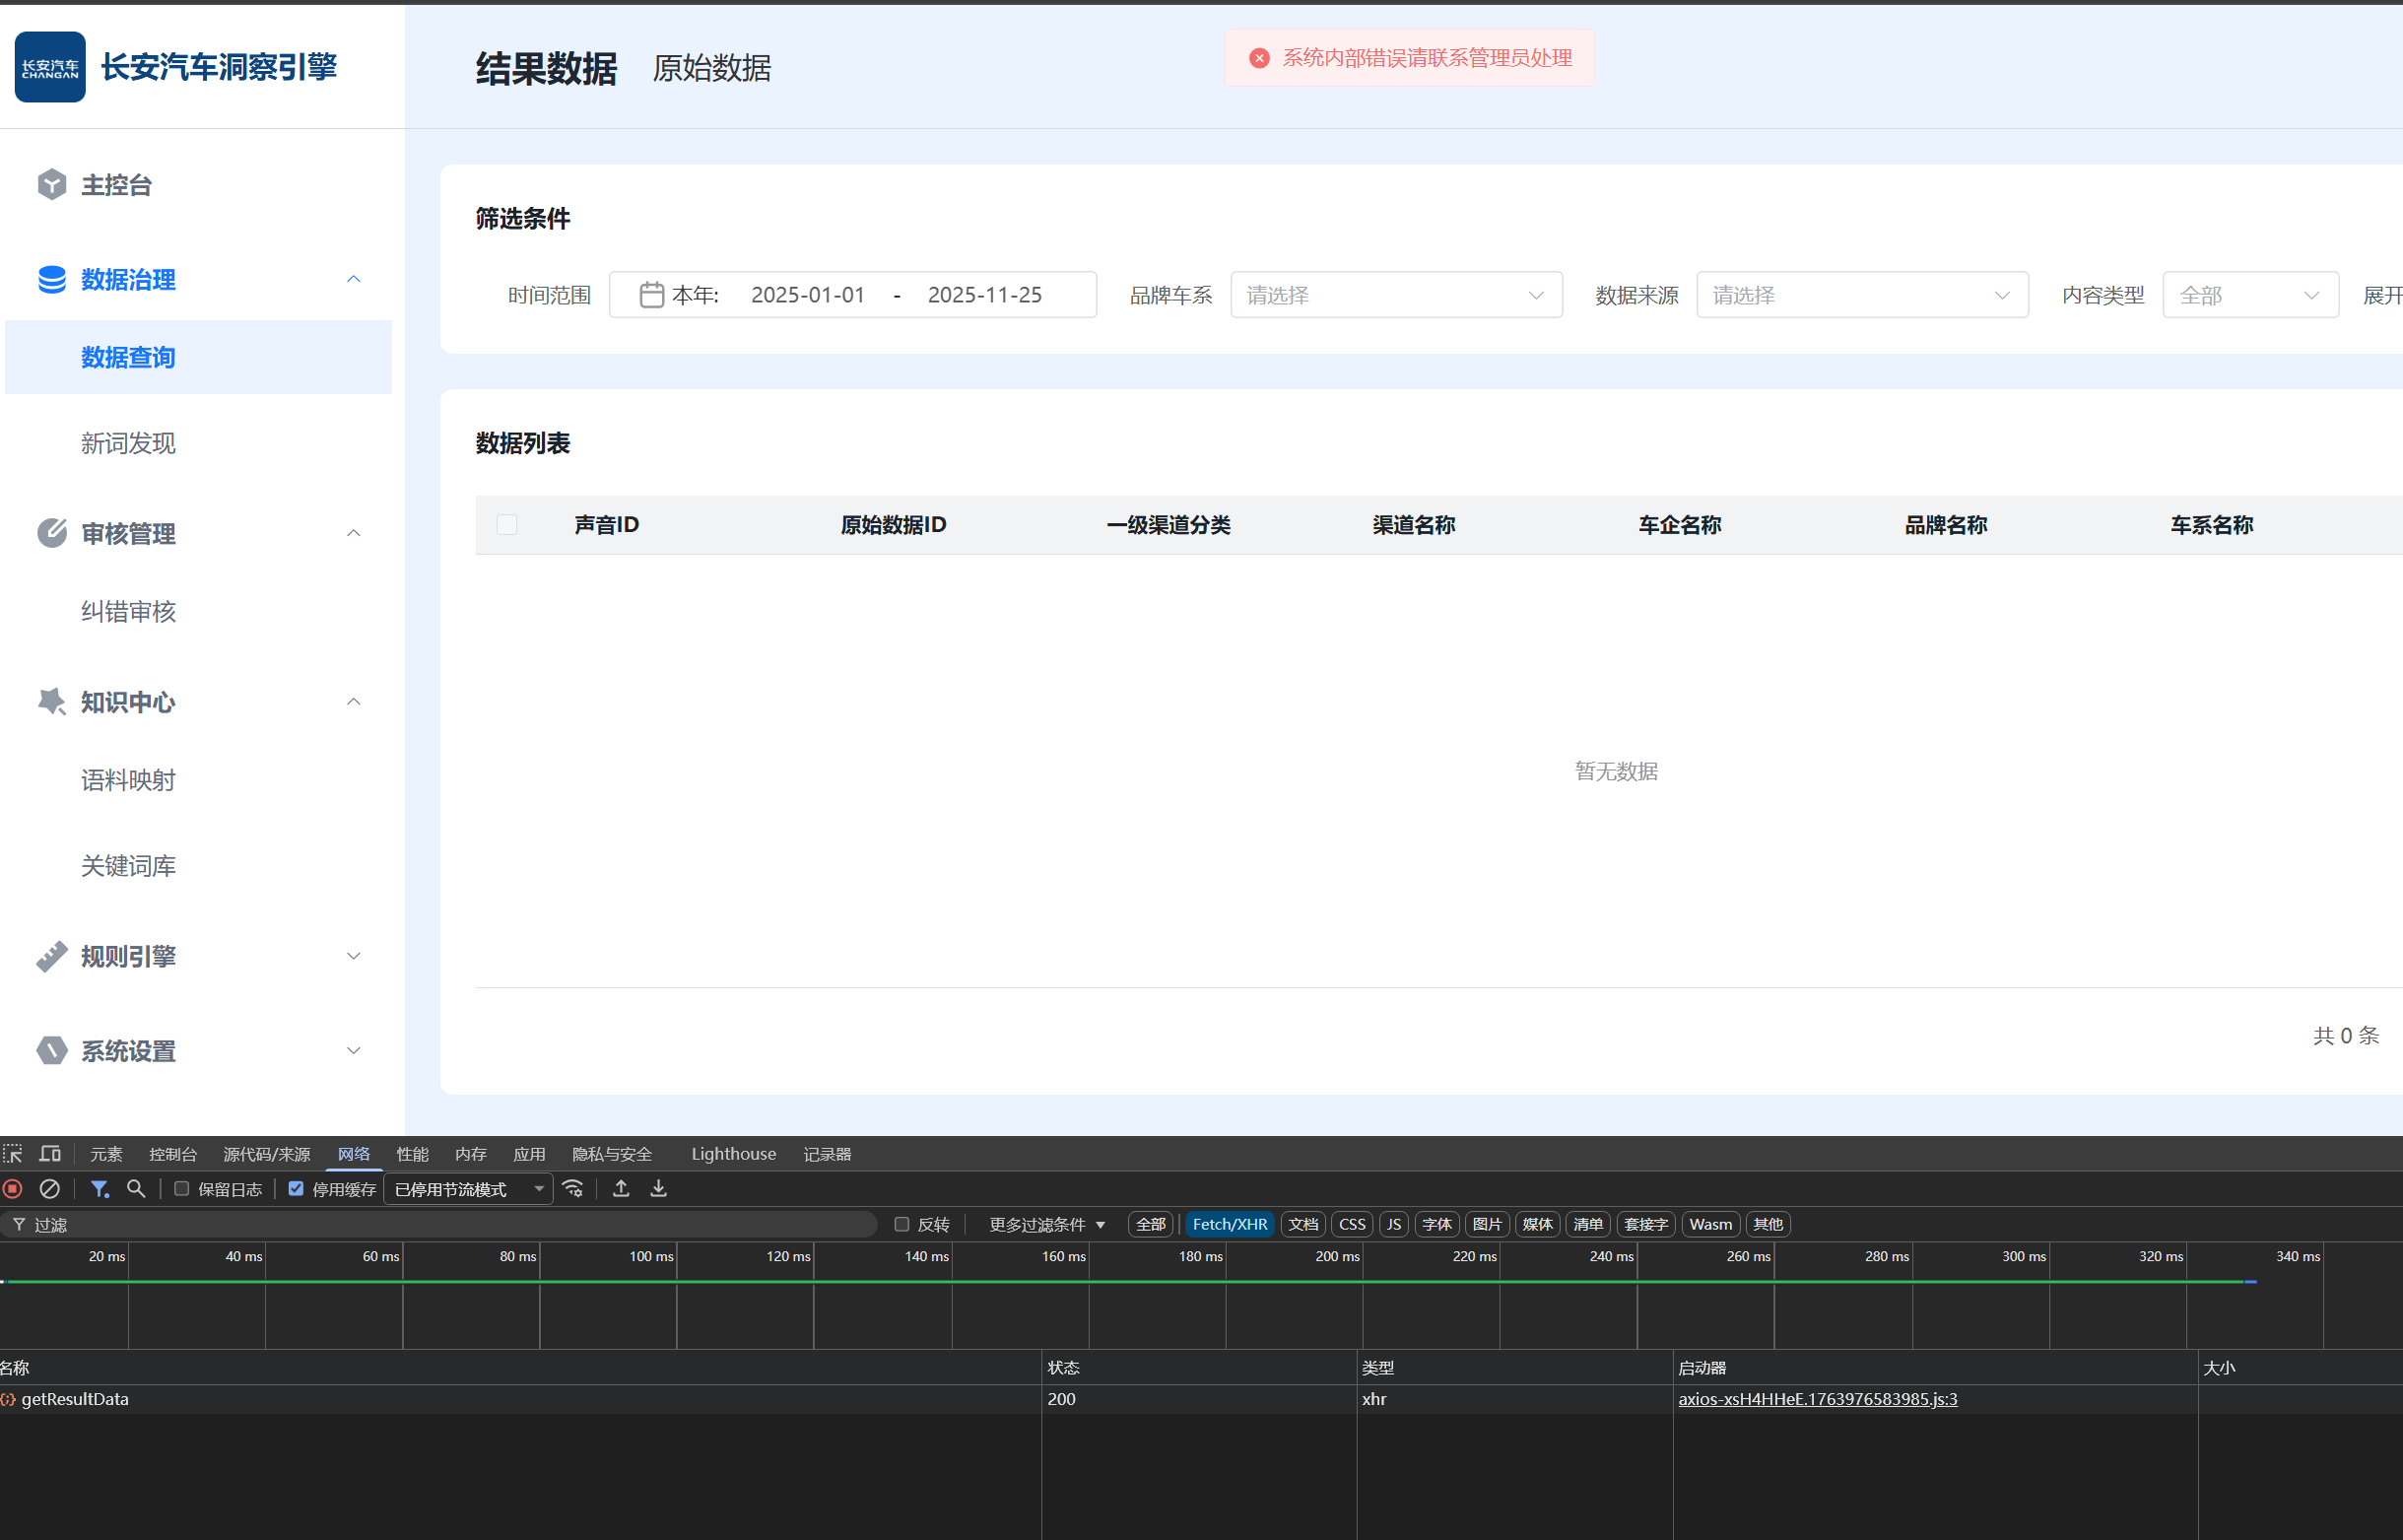Open the 品牌车系 dropdown
Image resolution: width=2403 pixels, height=1540 pixels.
coord(1396,294)
